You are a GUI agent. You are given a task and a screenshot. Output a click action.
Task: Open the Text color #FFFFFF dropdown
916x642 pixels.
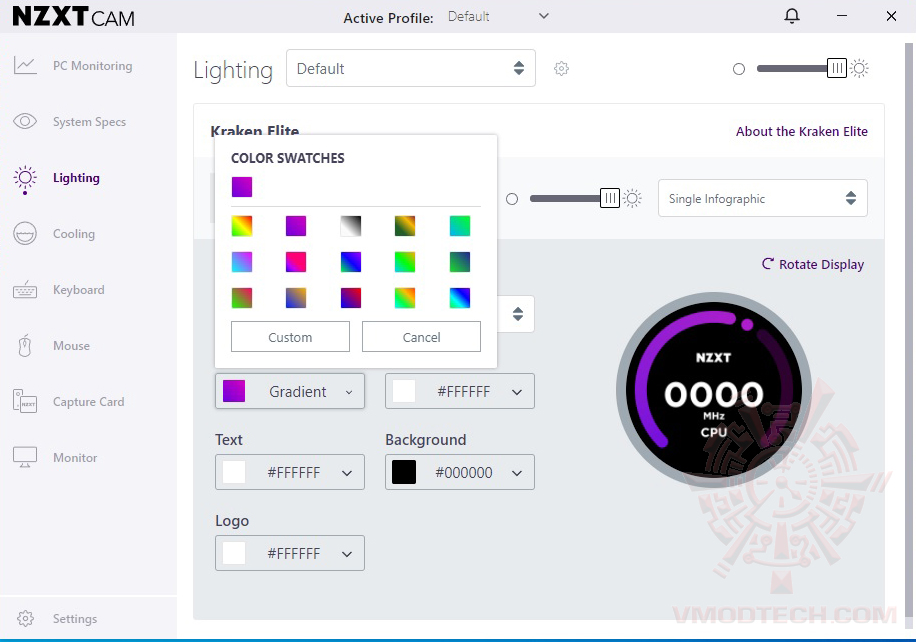pyautogui.click(x=290, y=472)
